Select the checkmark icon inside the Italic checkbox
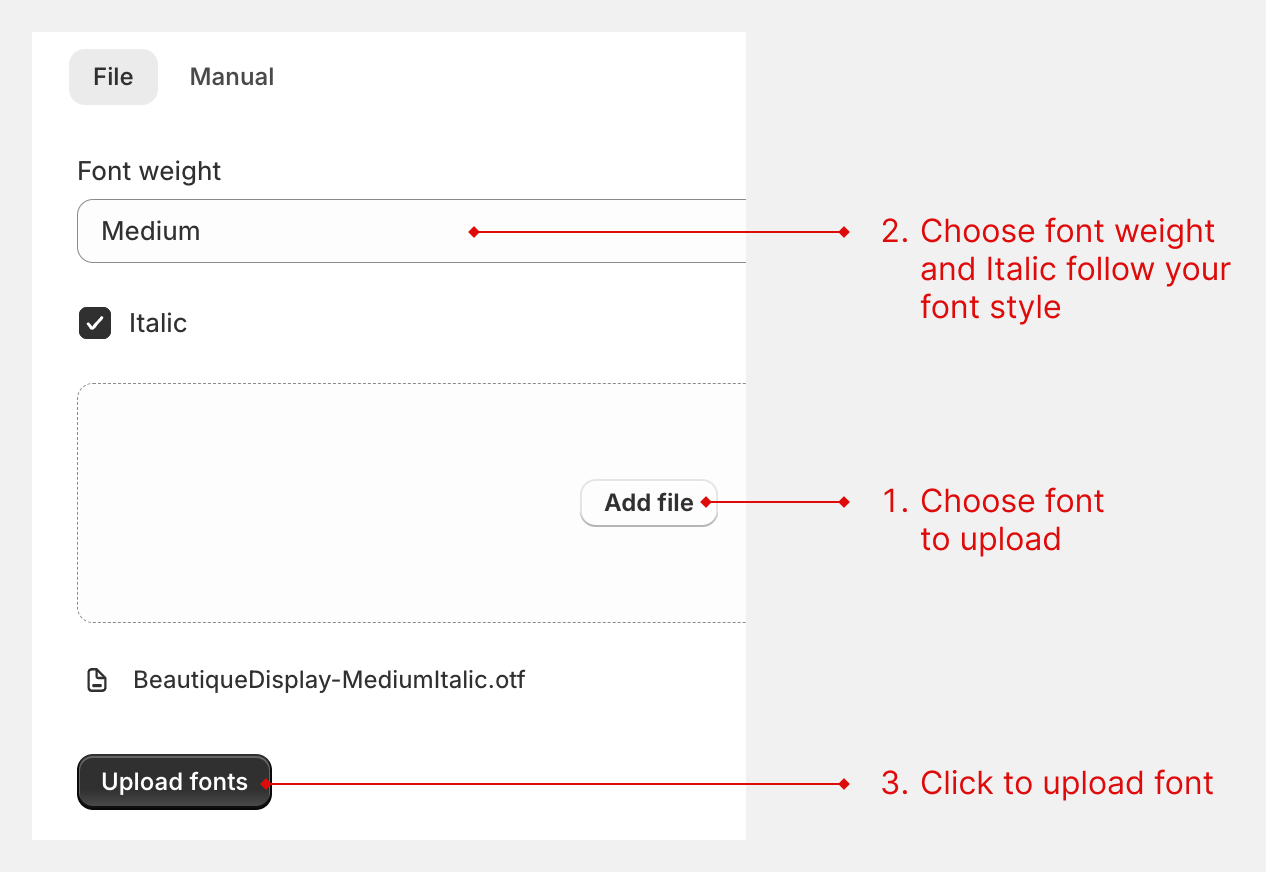 94,323
